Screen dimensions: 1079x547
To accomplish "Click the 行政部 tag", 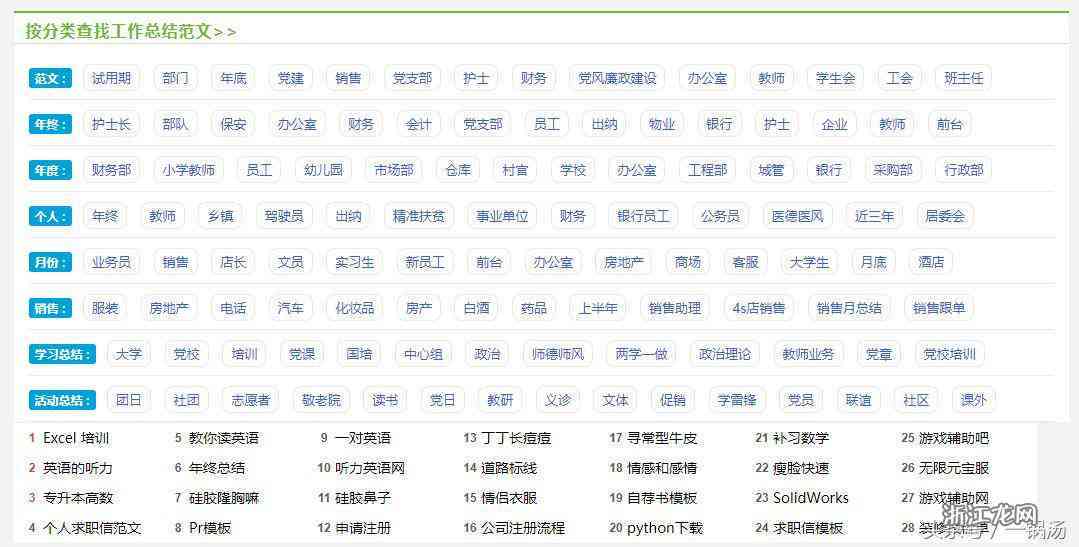I will [964, 170].
